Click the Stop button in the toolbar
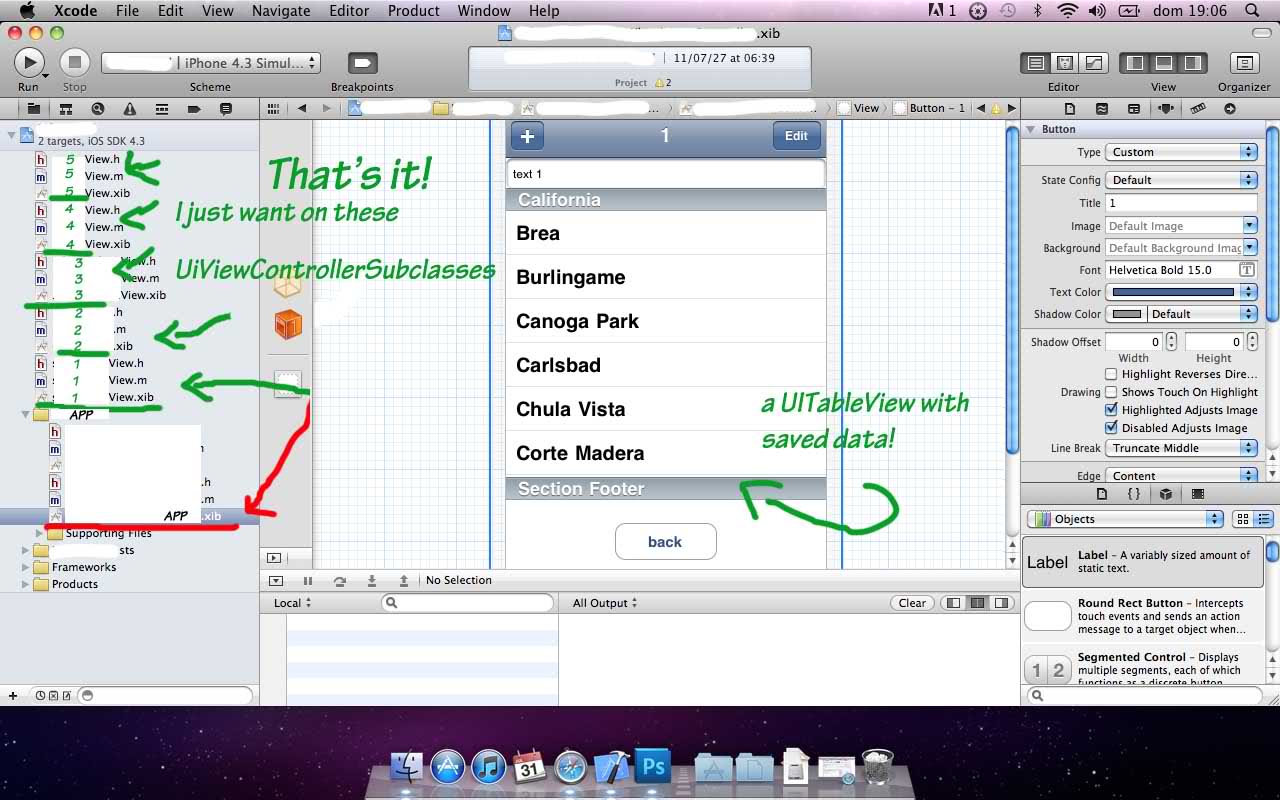 [x=74, y=62]
